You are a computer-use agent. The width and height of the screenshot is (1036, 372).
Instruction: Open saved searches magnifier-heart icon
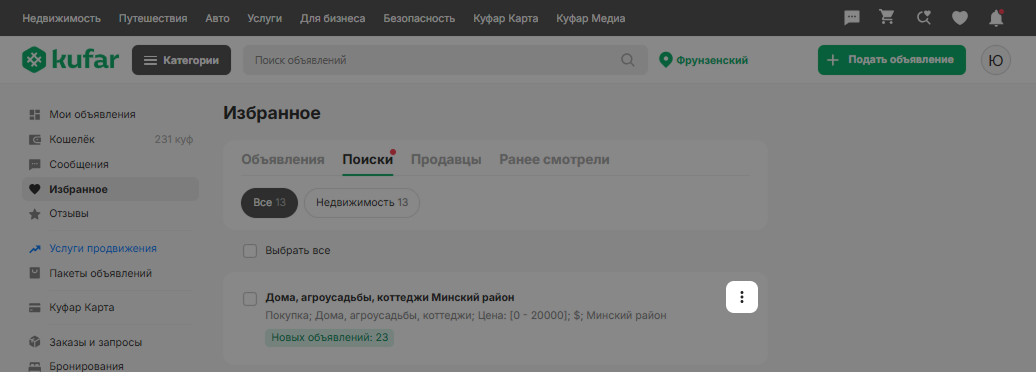pyautogui.click(x=924, y=19)
